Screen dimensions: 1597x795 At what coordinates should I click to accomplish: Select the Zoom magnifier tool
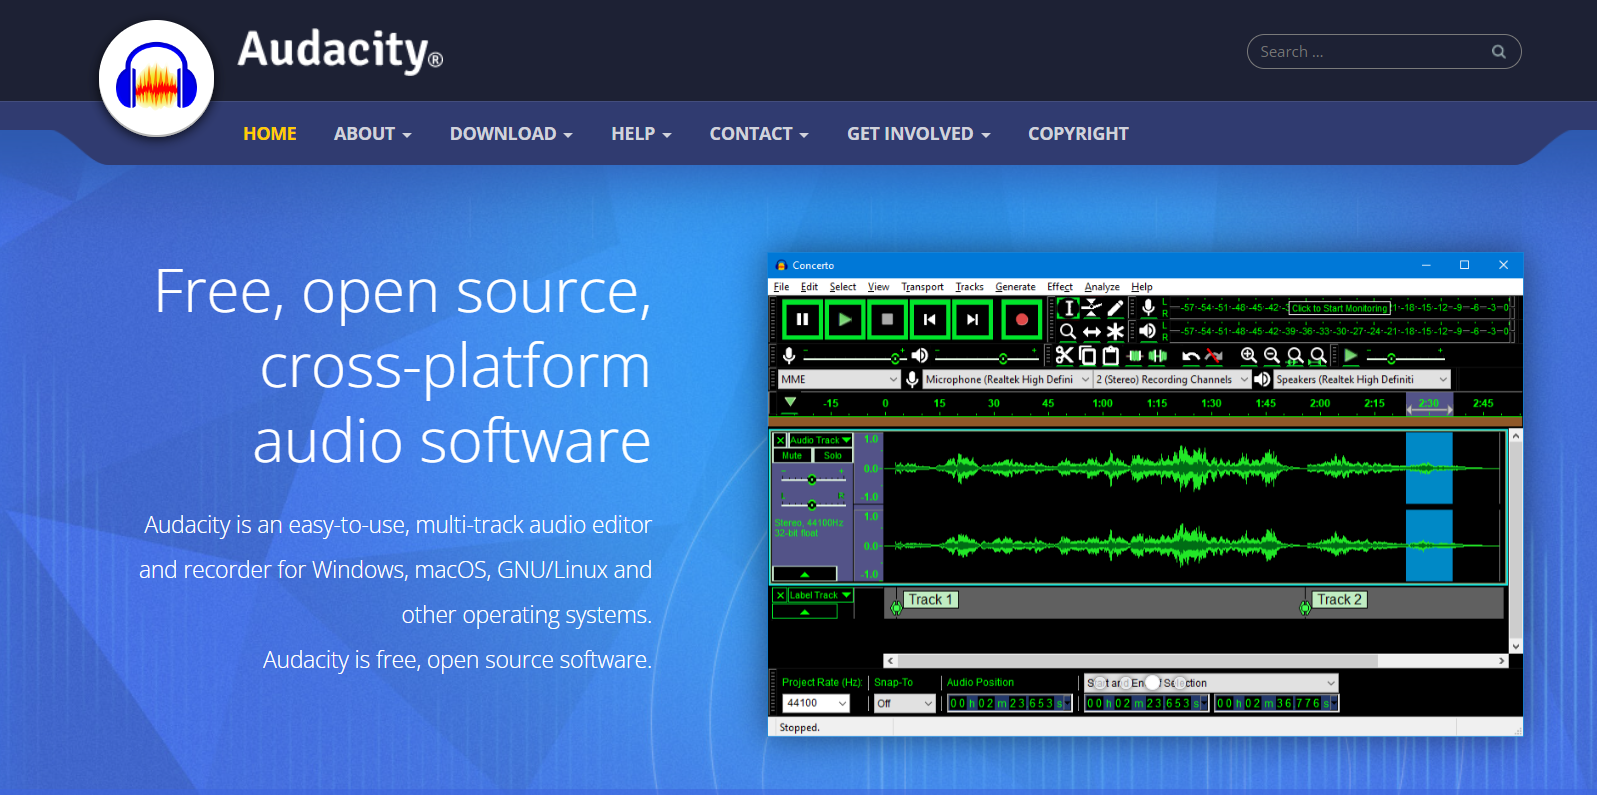click(1068, 331)
